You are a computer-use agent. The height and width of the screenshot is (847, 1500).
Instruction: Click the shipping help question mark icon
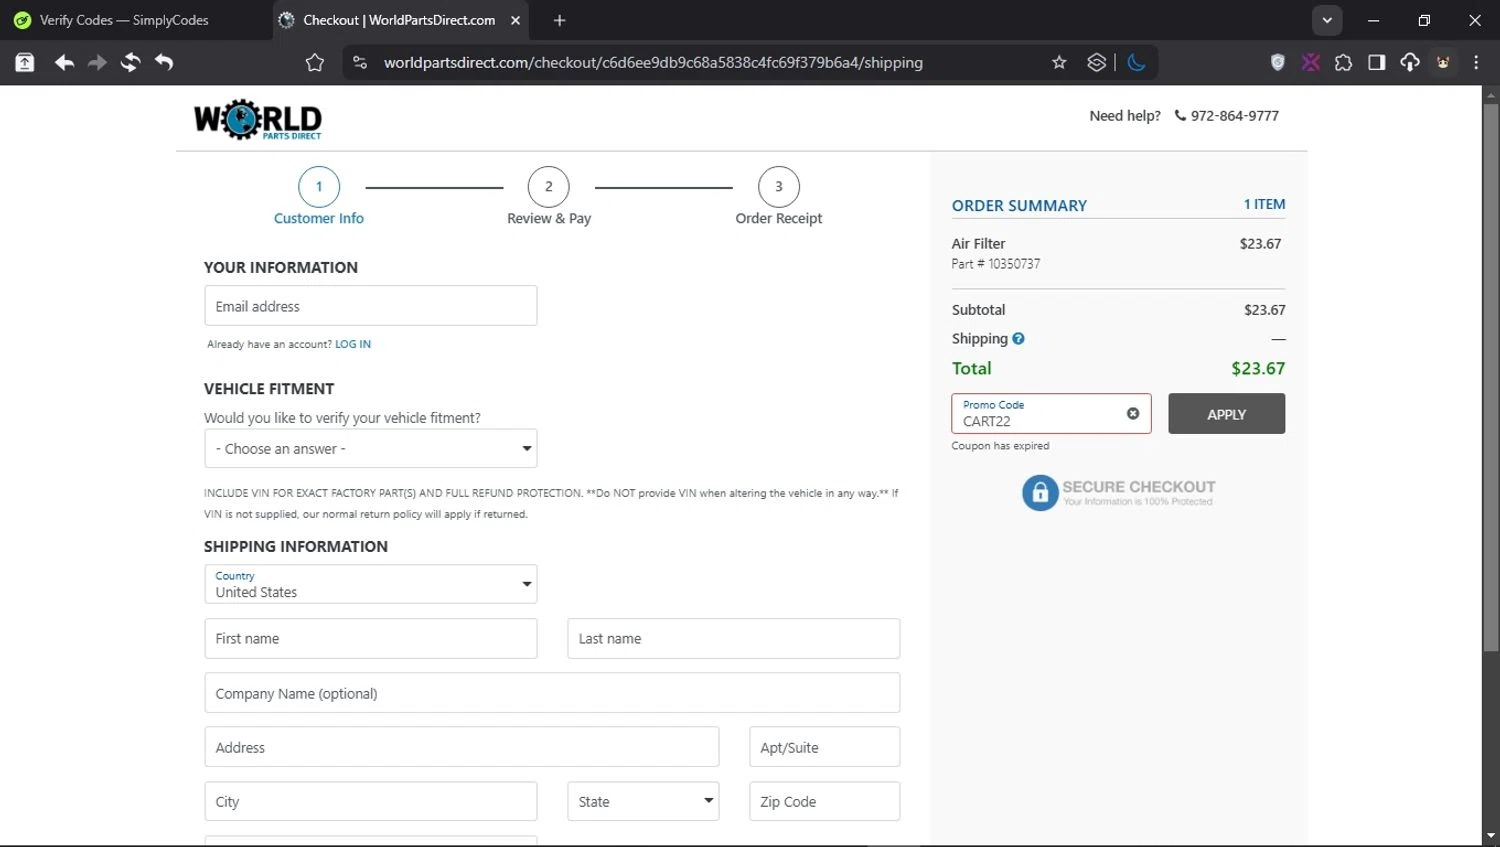tap(1018, 339)
